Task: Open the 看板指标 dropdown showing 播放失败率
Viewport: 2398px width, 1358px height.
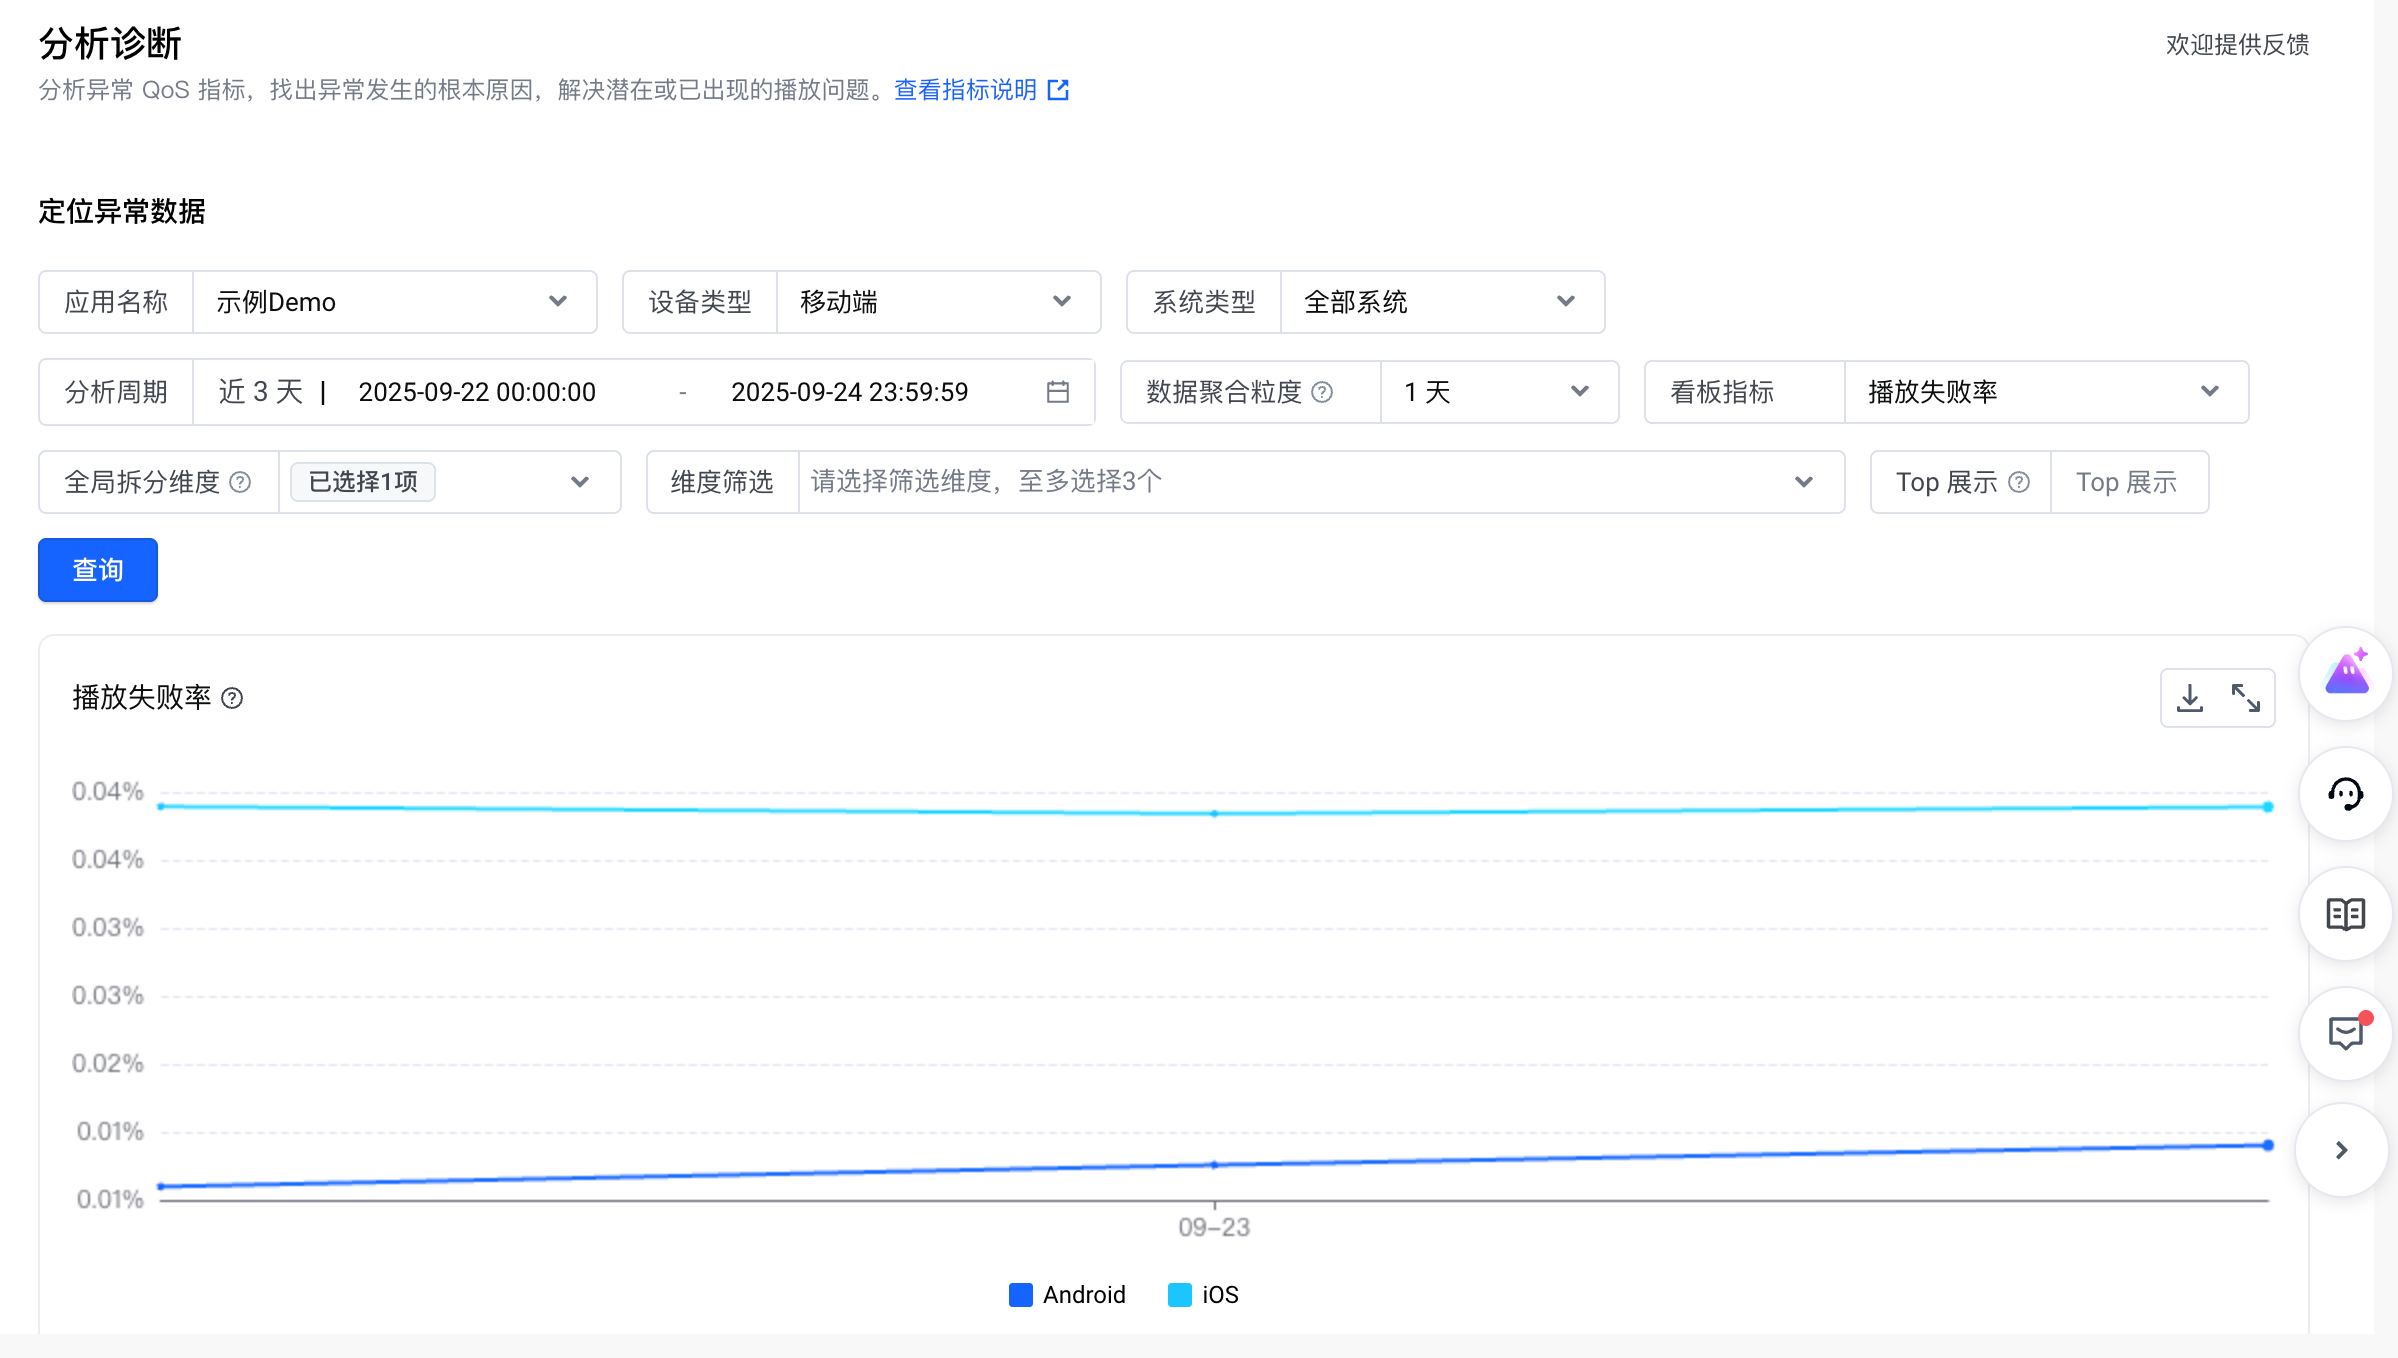Action: pos(2044,392)
